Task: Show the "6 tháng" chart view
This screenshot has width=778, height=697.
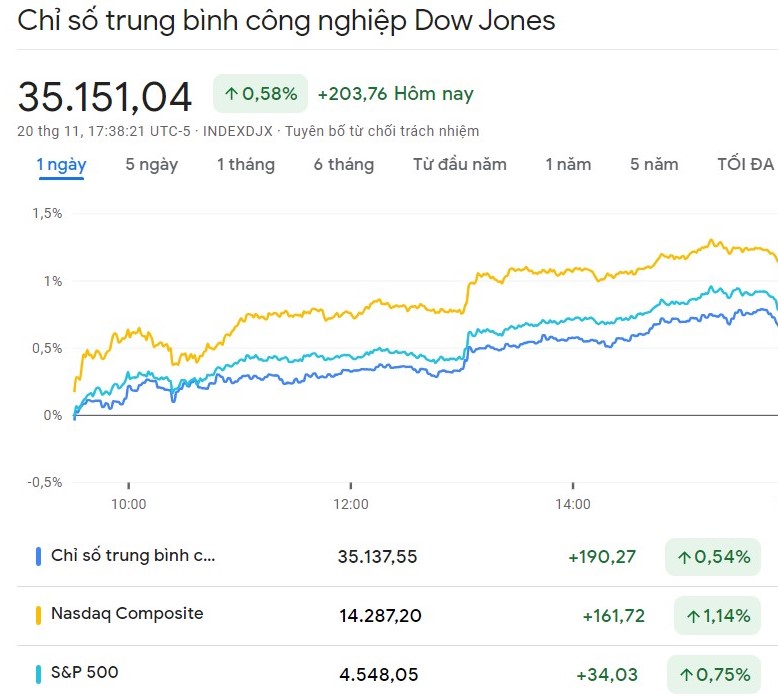Action: (343, 165)
